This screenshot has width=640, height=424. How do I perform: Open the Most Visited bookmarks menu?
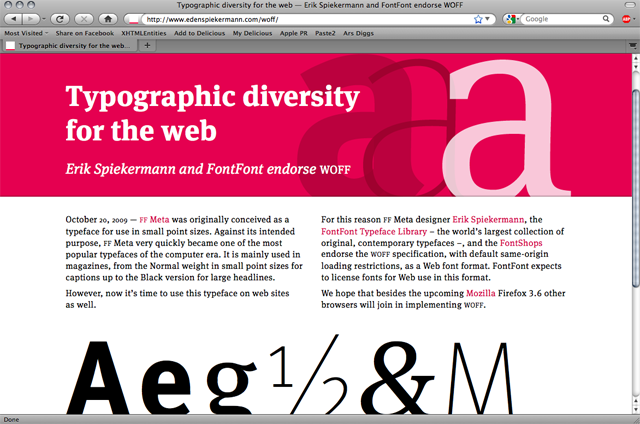[26, 33]
